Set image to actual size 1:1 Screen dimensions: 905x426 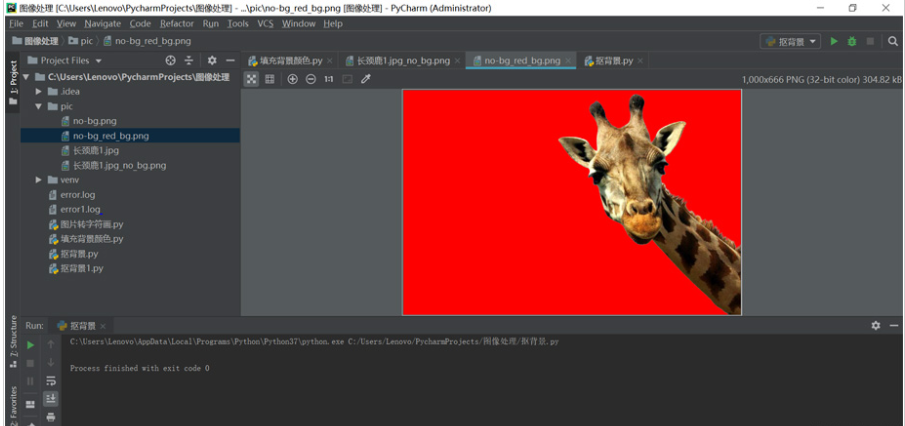coord(328,79)
